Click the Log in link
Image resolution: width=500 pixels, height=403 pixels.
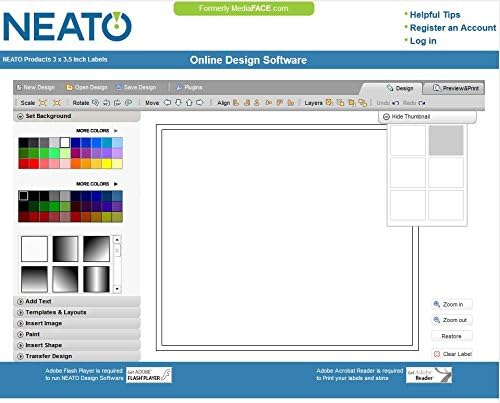pyautogui.click(x=423, y=41)
